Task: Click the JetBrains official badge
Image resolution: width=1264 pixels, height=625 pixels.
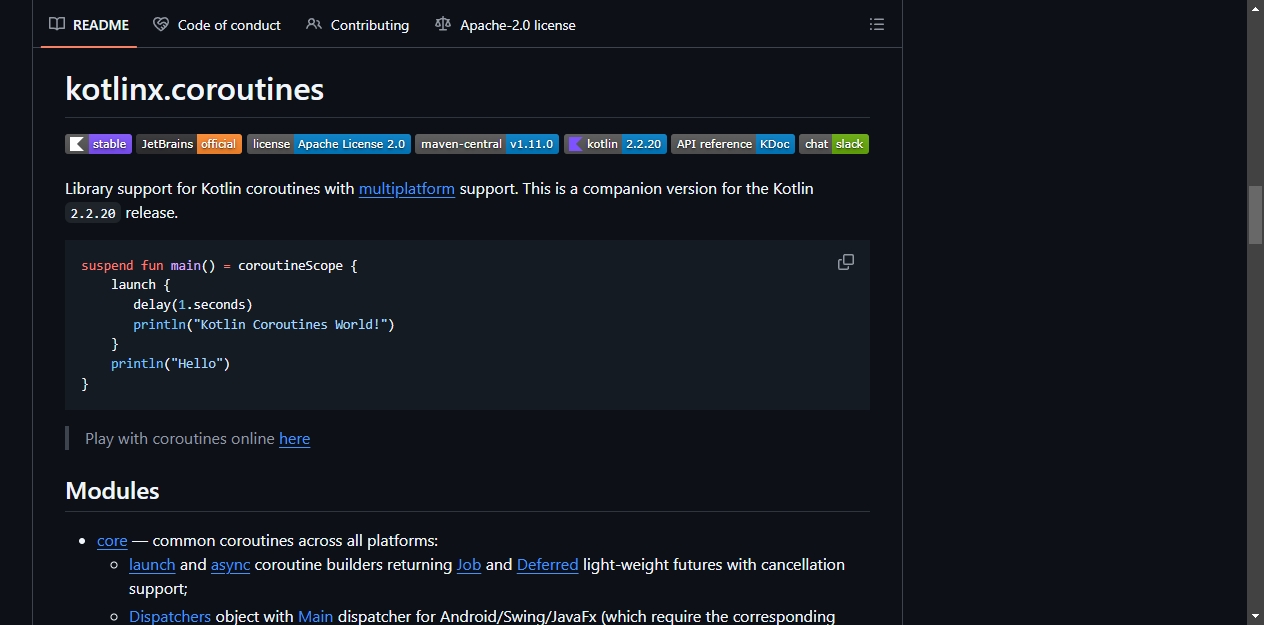Action: [189, 144]
